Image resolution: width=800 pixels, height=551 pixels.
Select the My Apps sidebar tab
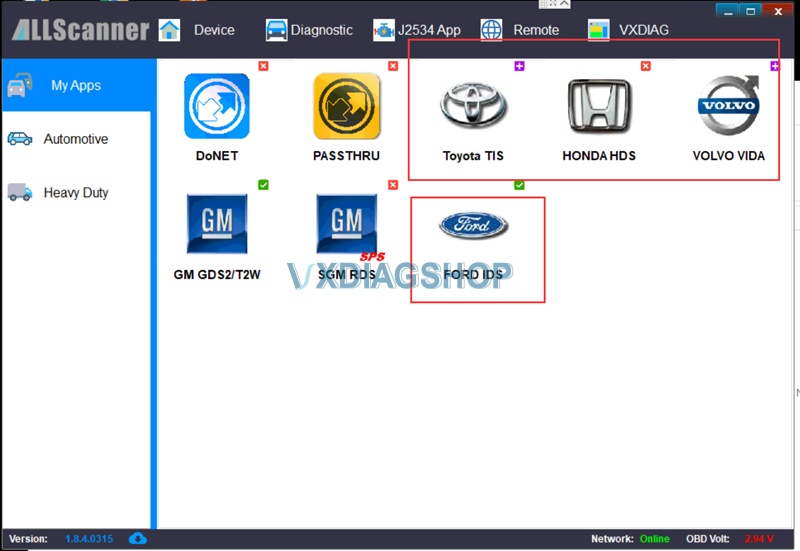pos(77,85)
